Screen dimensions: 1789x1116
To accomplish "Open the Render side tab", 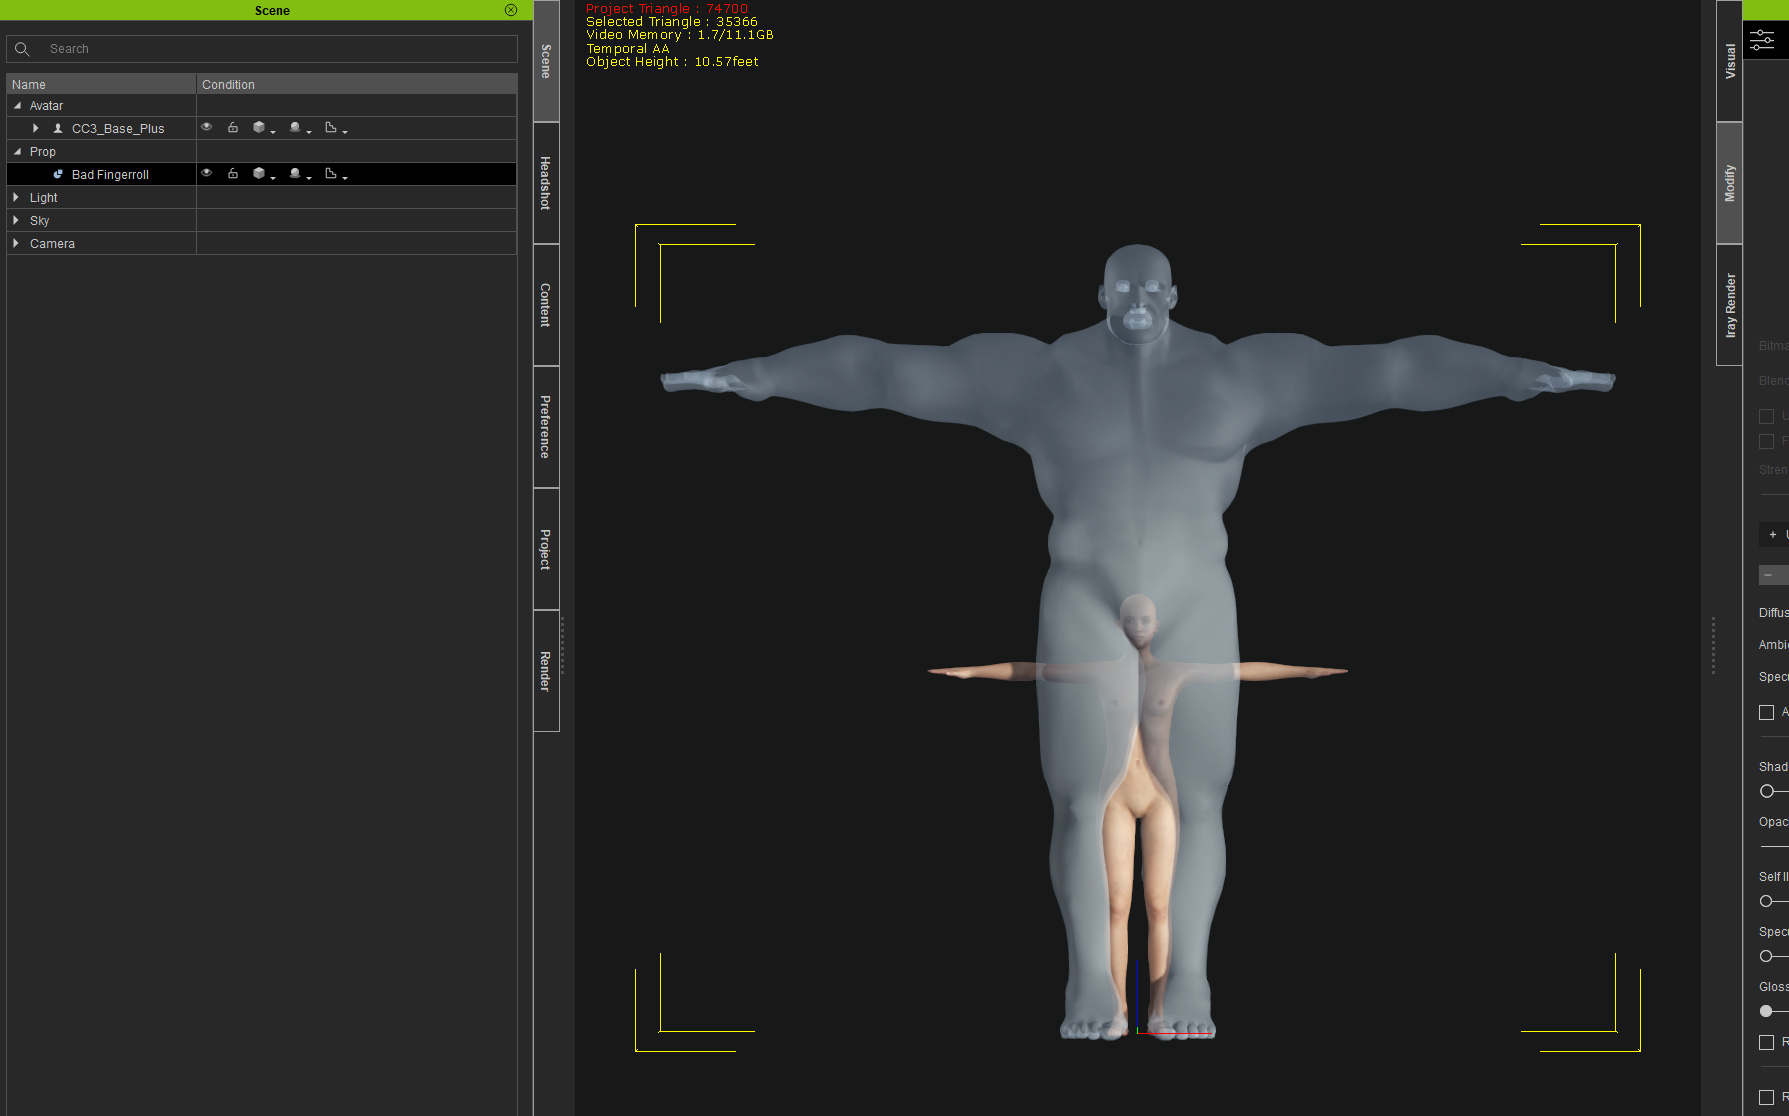I will tap(546, 671).
